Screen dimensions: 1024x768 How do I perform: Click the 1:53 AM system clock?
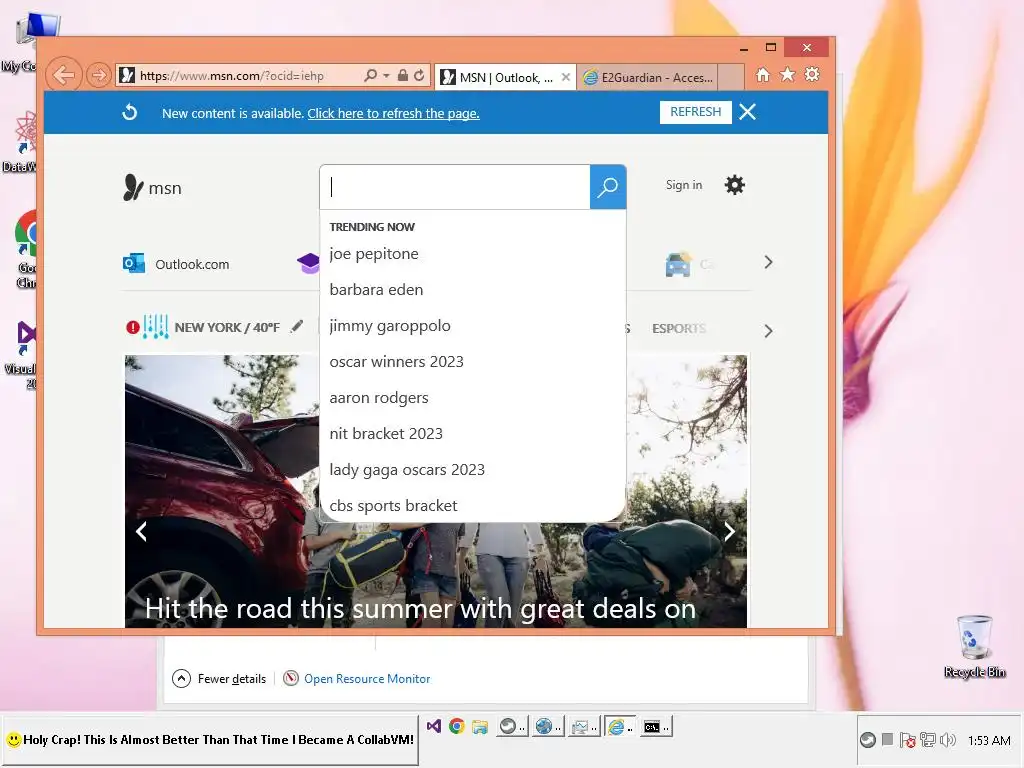(989, 741)
